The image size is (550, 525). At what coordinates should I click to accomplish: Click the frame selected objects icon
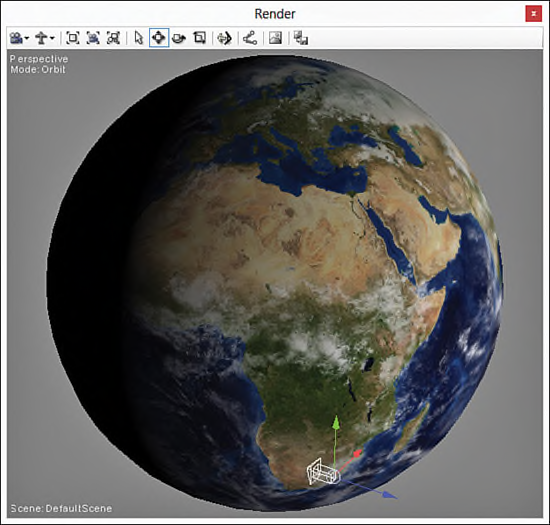[x=113, y=38]
